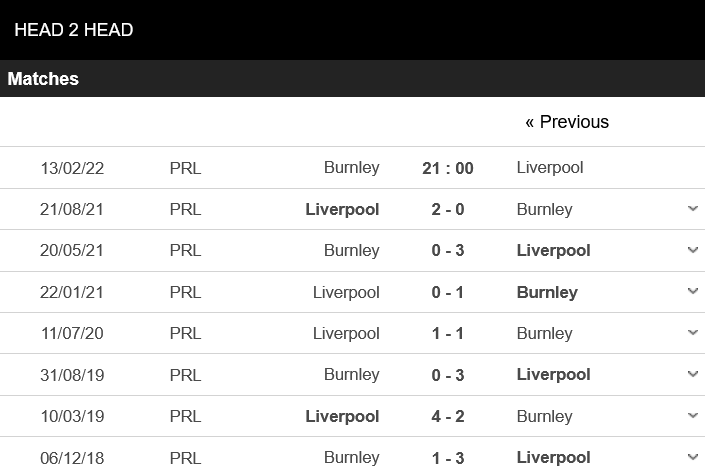This screenshot has width=705, height=473.
Task: Click the 1 - 1 draw score
Action: tap(448, 334)
